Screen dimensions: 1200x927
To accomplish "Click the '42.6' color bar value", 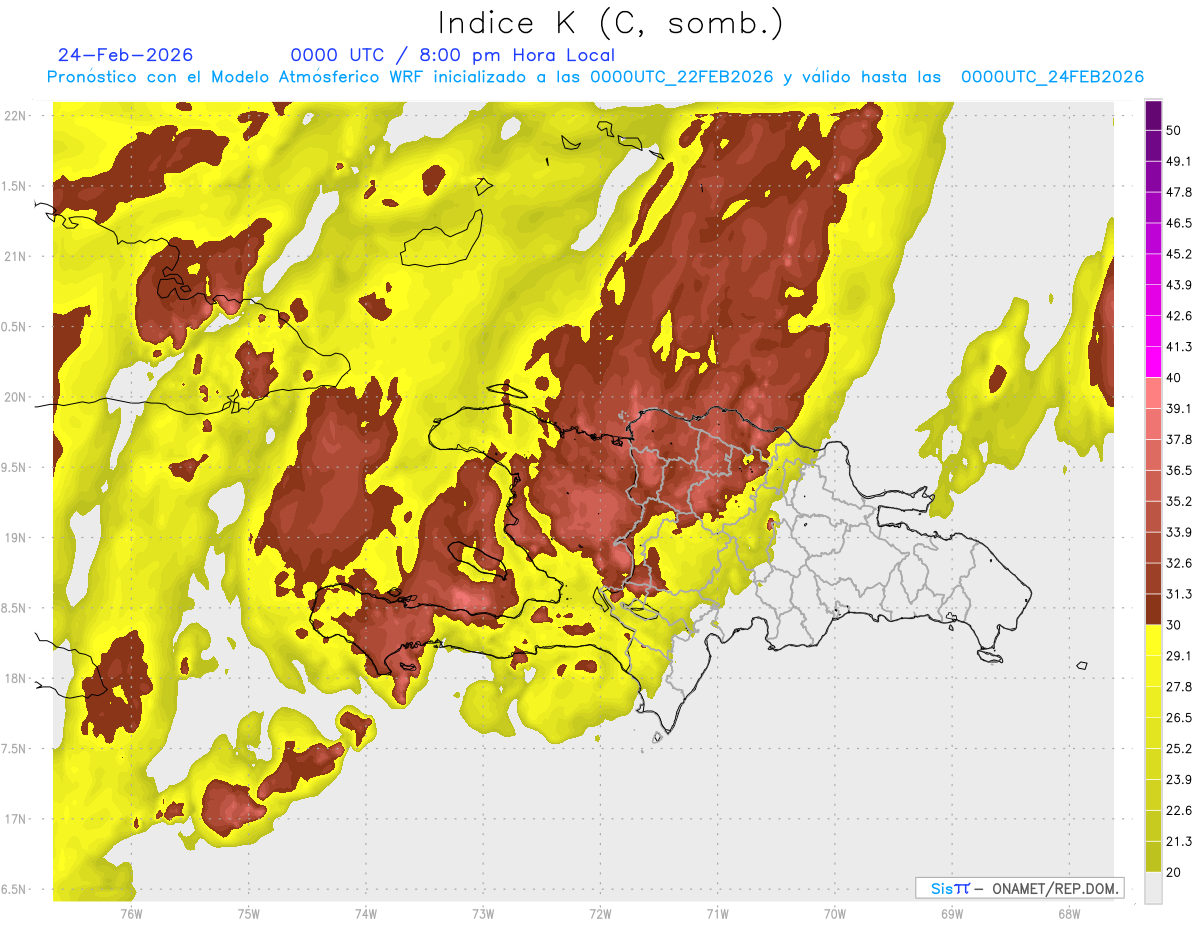I will [1179, 316].
